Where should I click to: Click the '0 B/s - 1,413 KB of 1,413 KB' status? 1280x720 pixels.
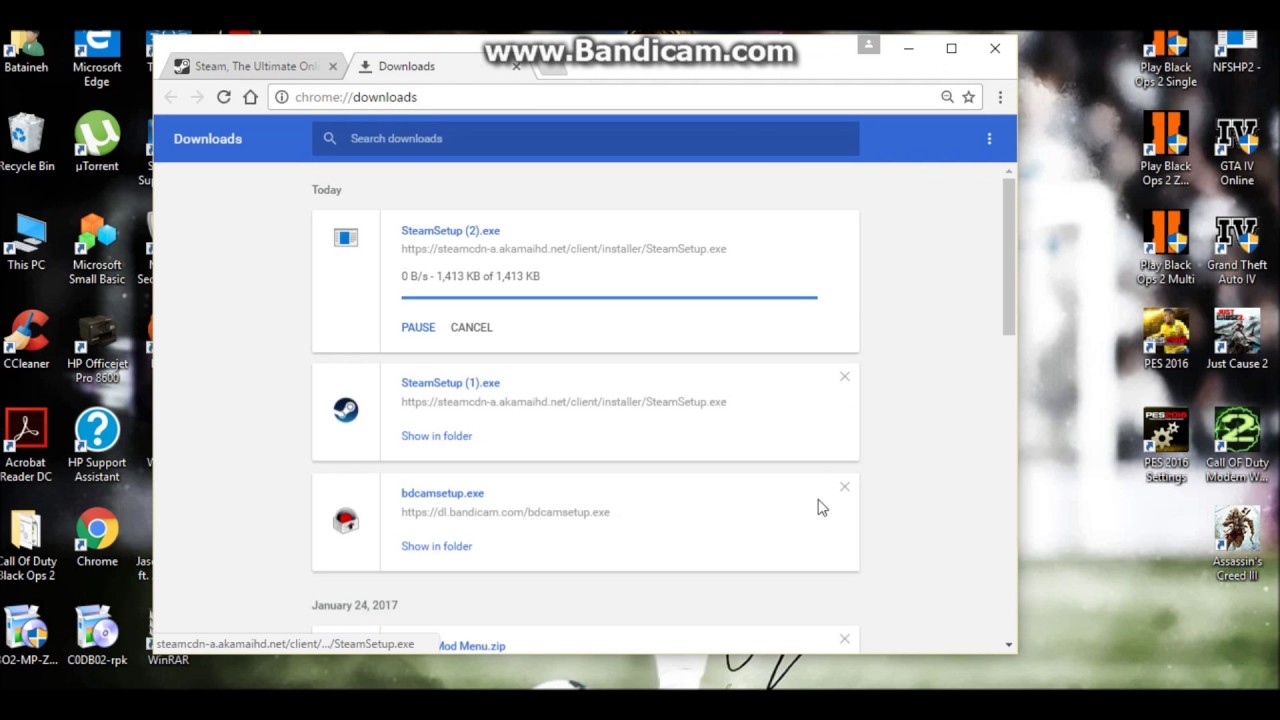[x=470, y=276]
